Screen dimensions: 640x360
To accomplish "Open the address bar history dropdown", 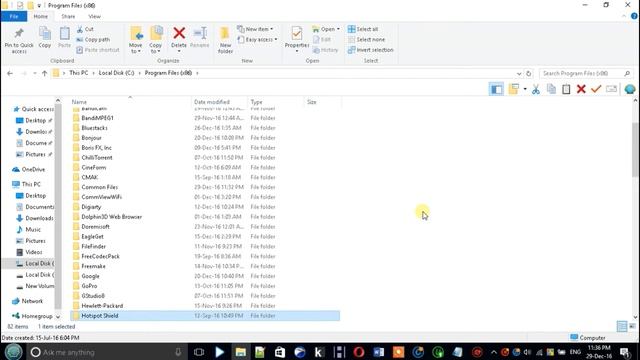I will click(x=519, y=73).
